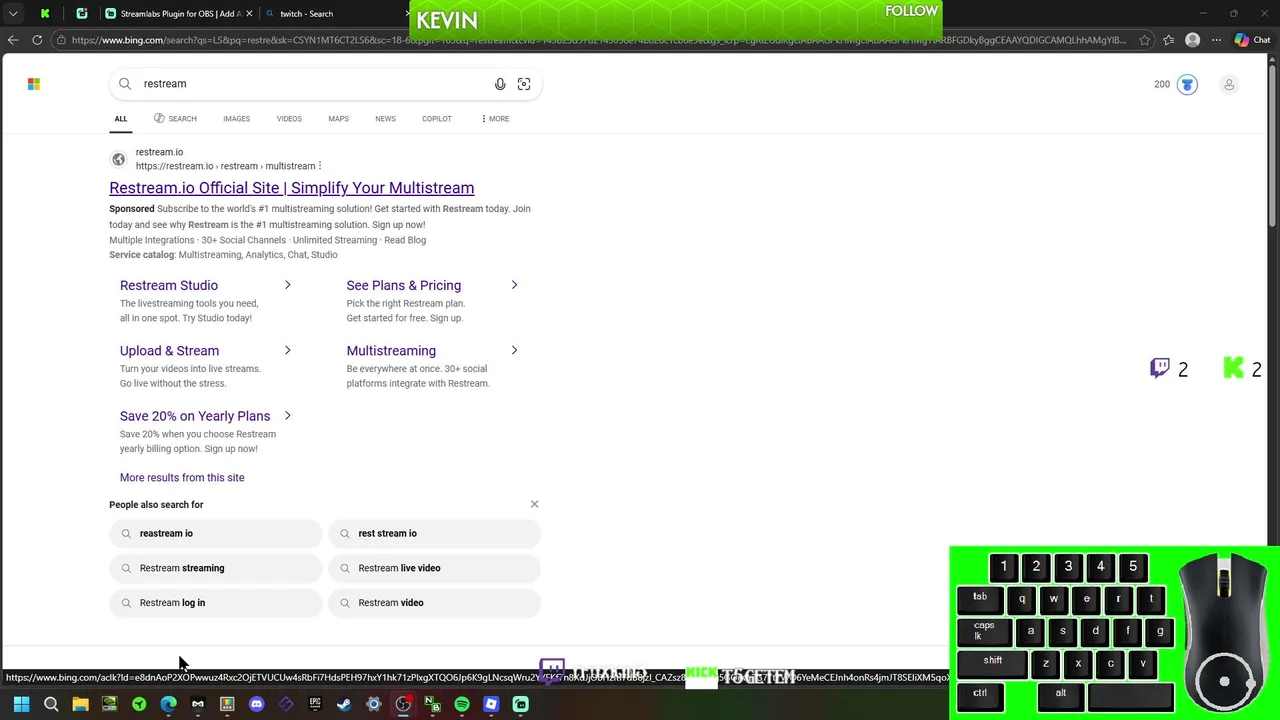Open Discord from the taskbar
The width and height of the screenshot is (1280, 720).
coord(256,704)
